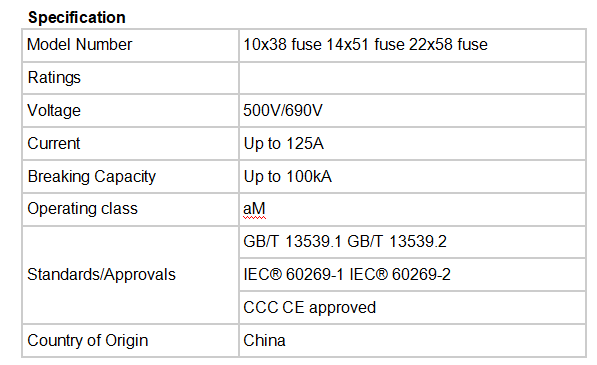Click the Specification heading
597x365 pixels.
coord(77,18)
